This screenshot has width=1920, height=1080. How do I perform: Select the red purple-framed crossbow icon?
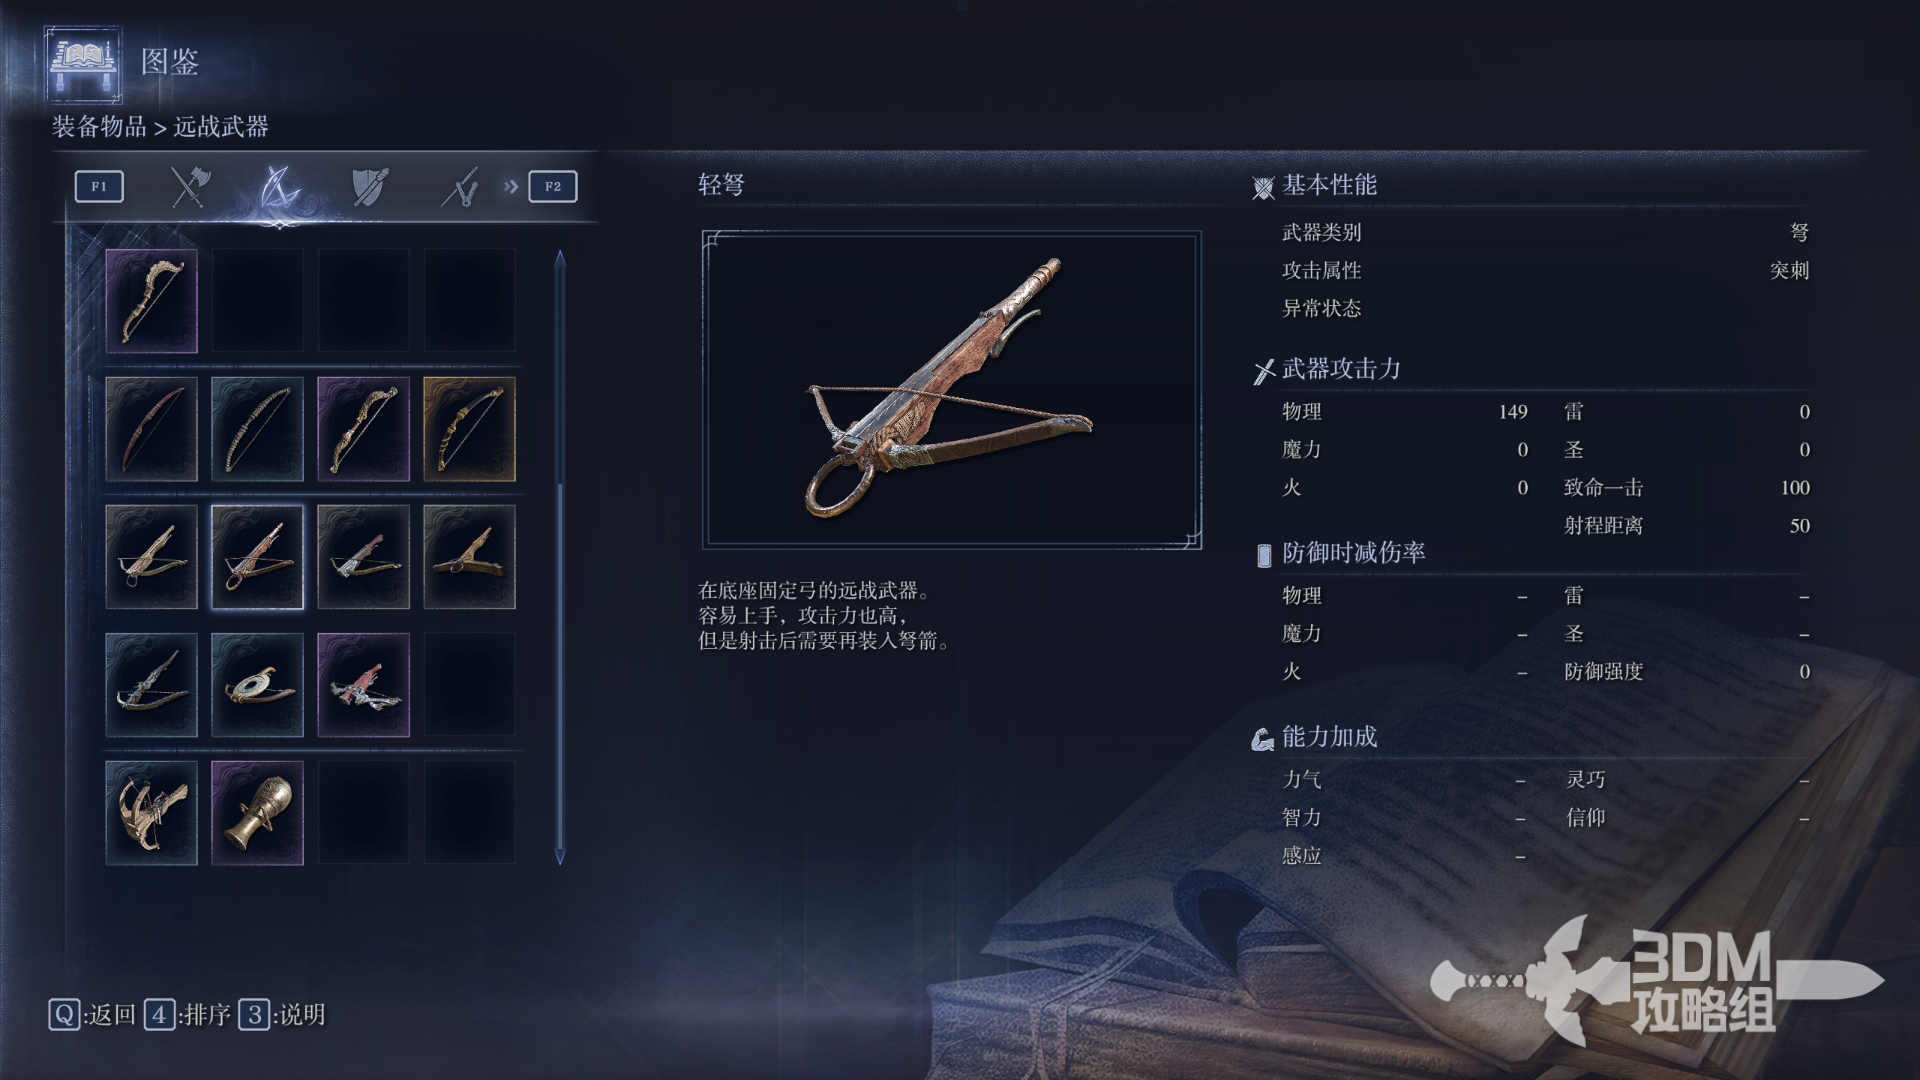click(x=364, y=685)
